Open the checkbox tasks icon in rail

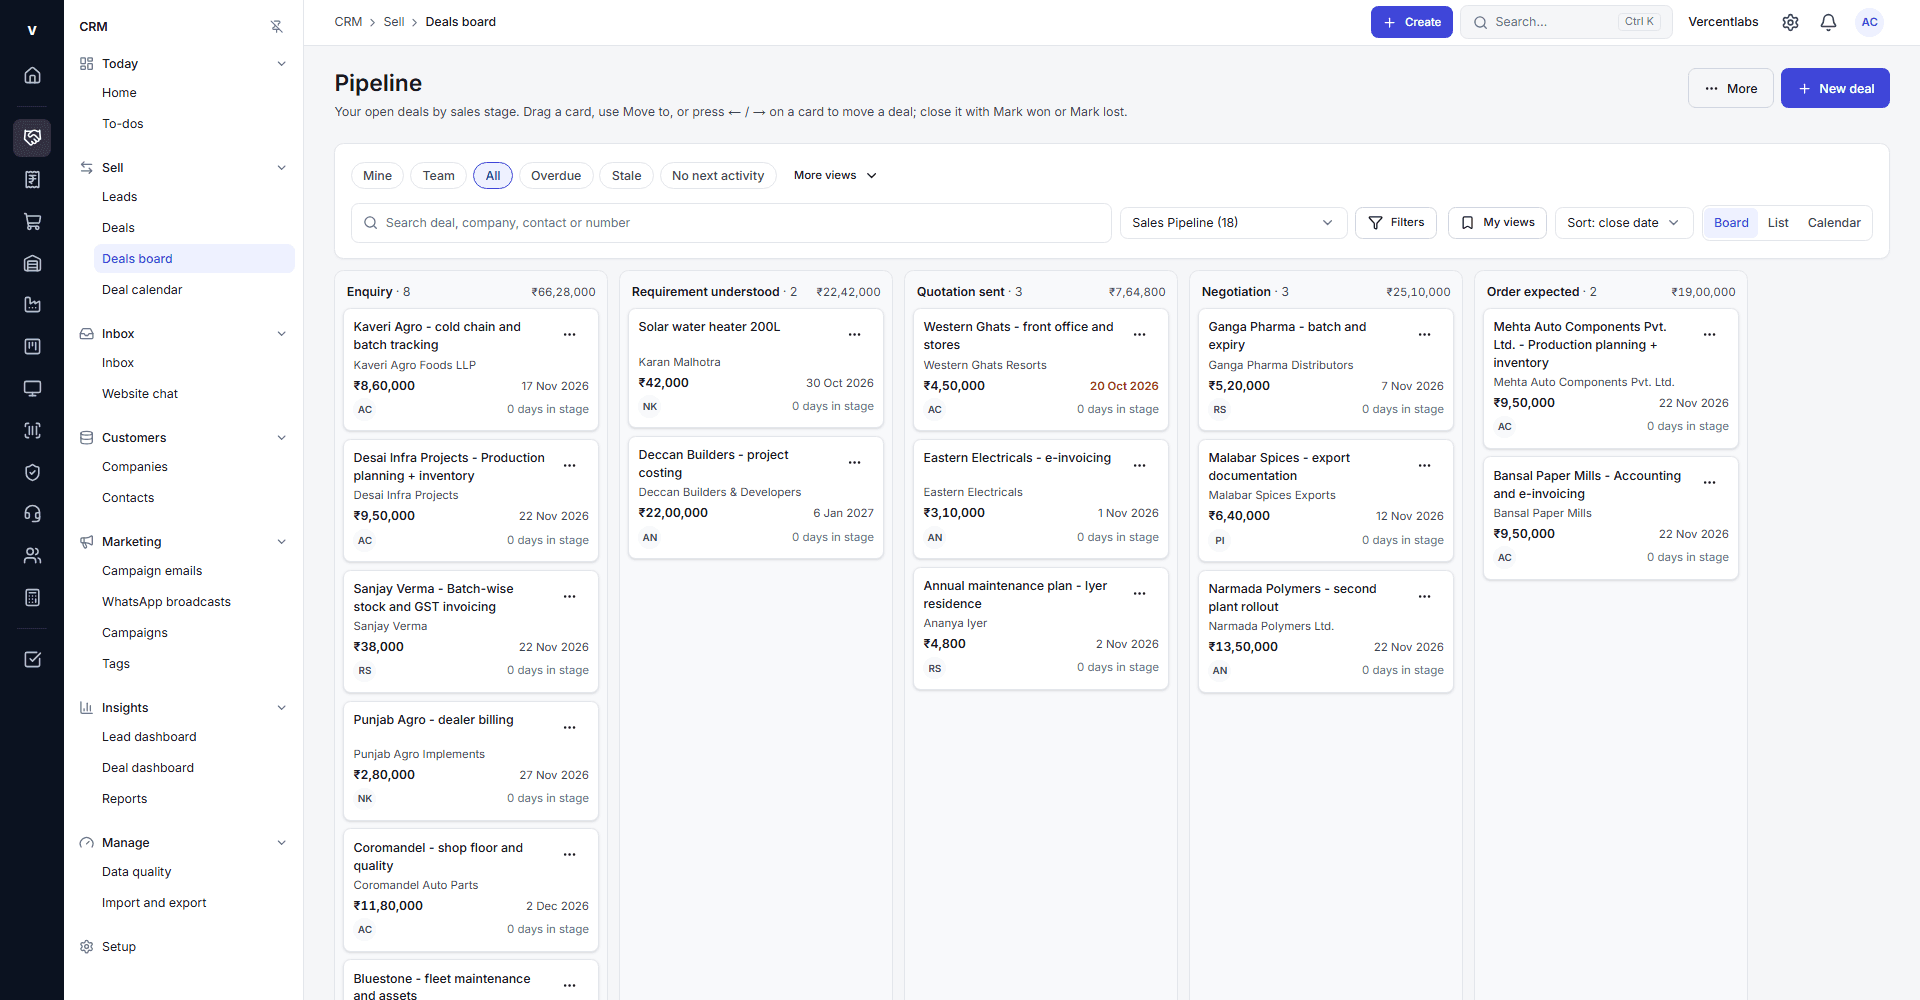[x=32, y=660]
